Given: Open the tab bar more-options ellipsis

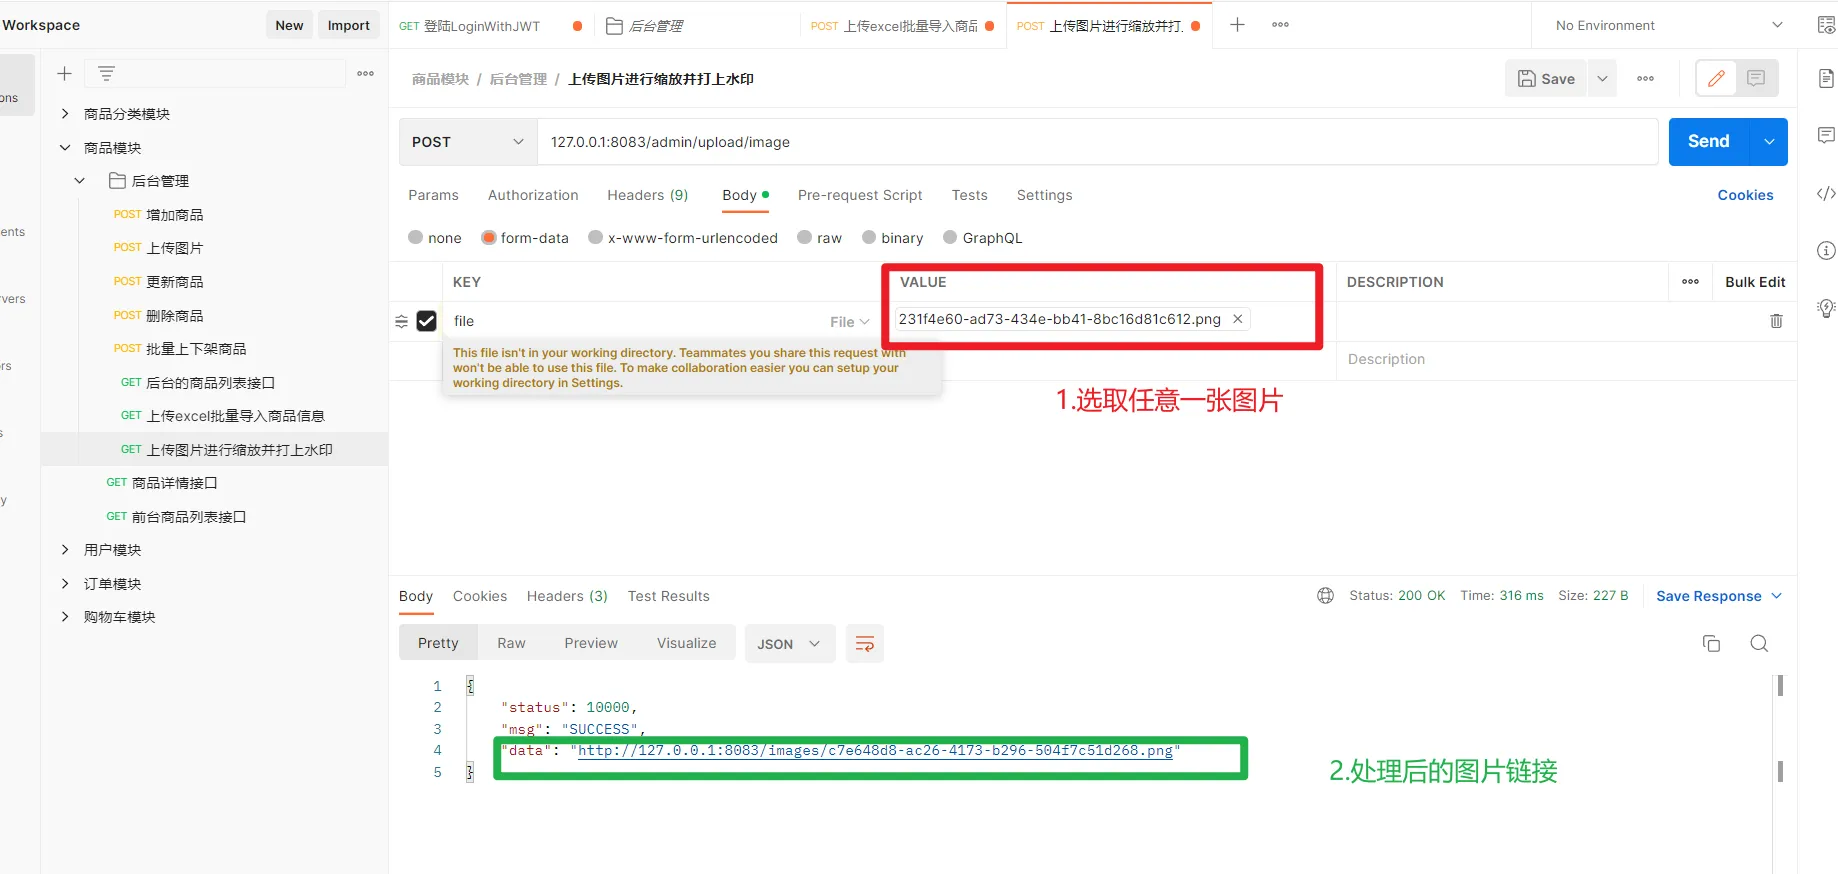Looking at the screenshot, I should [1280, 25].
